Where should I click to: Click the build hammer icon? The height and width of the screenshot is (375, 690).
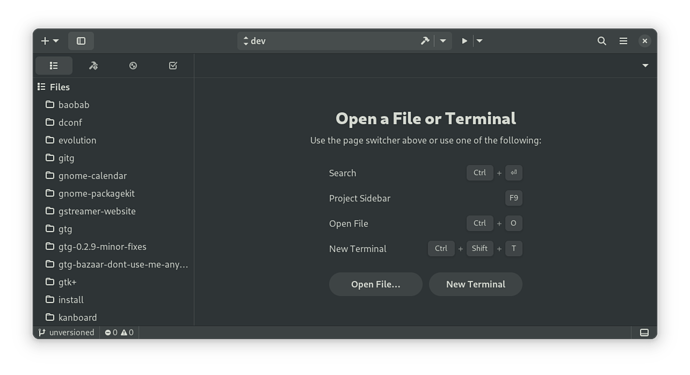point(425,41)
